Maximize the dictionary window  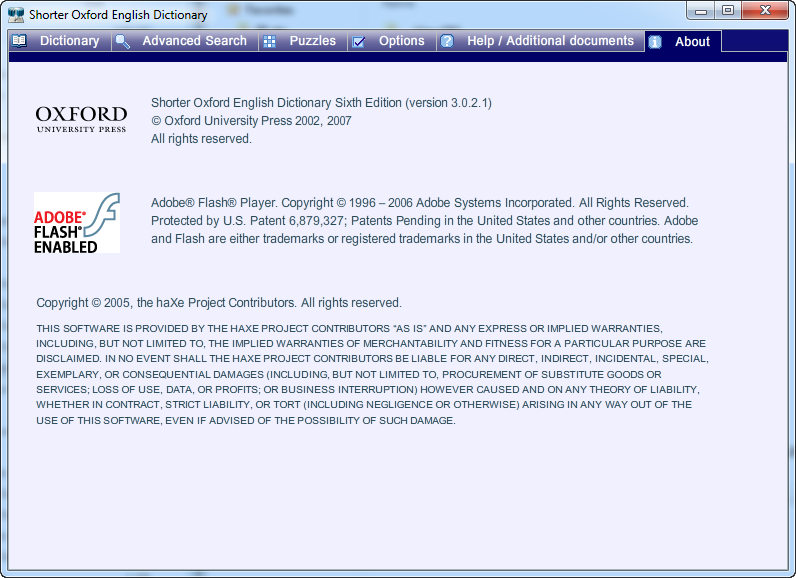[727, 11]
